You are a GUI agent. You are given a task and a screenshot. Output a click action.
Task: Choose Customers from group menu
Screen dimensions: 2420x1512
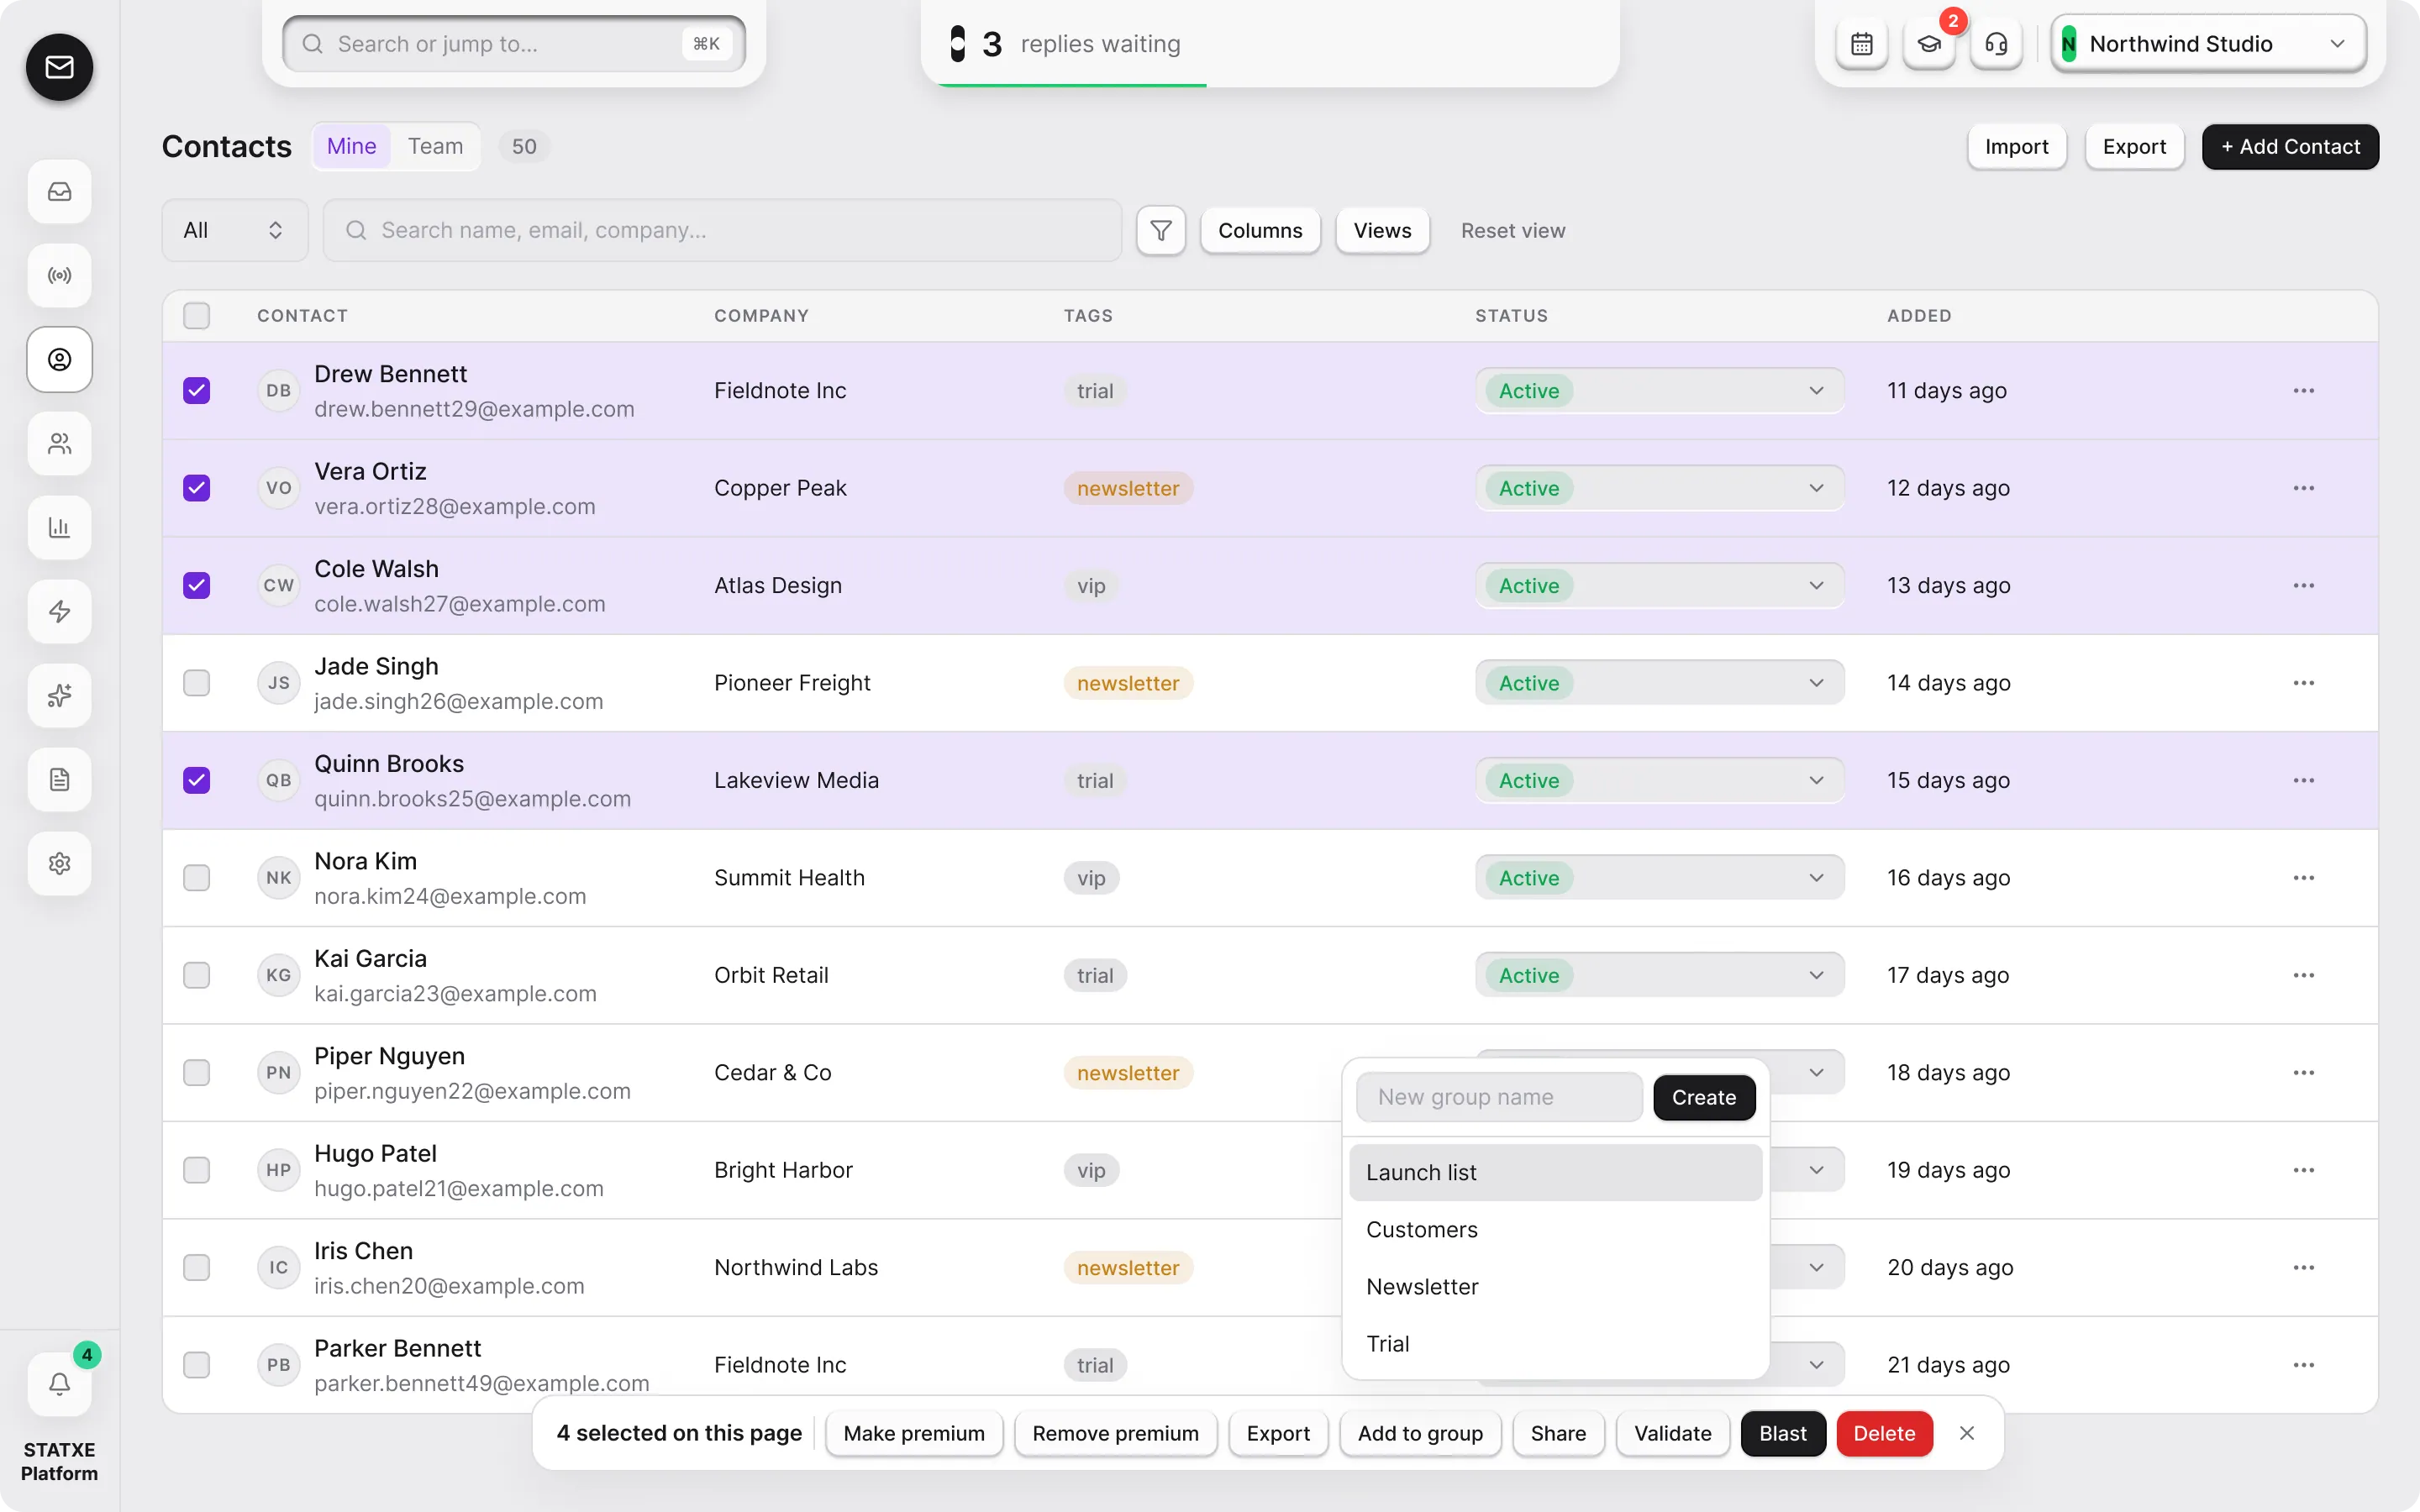point(1555,1229)
